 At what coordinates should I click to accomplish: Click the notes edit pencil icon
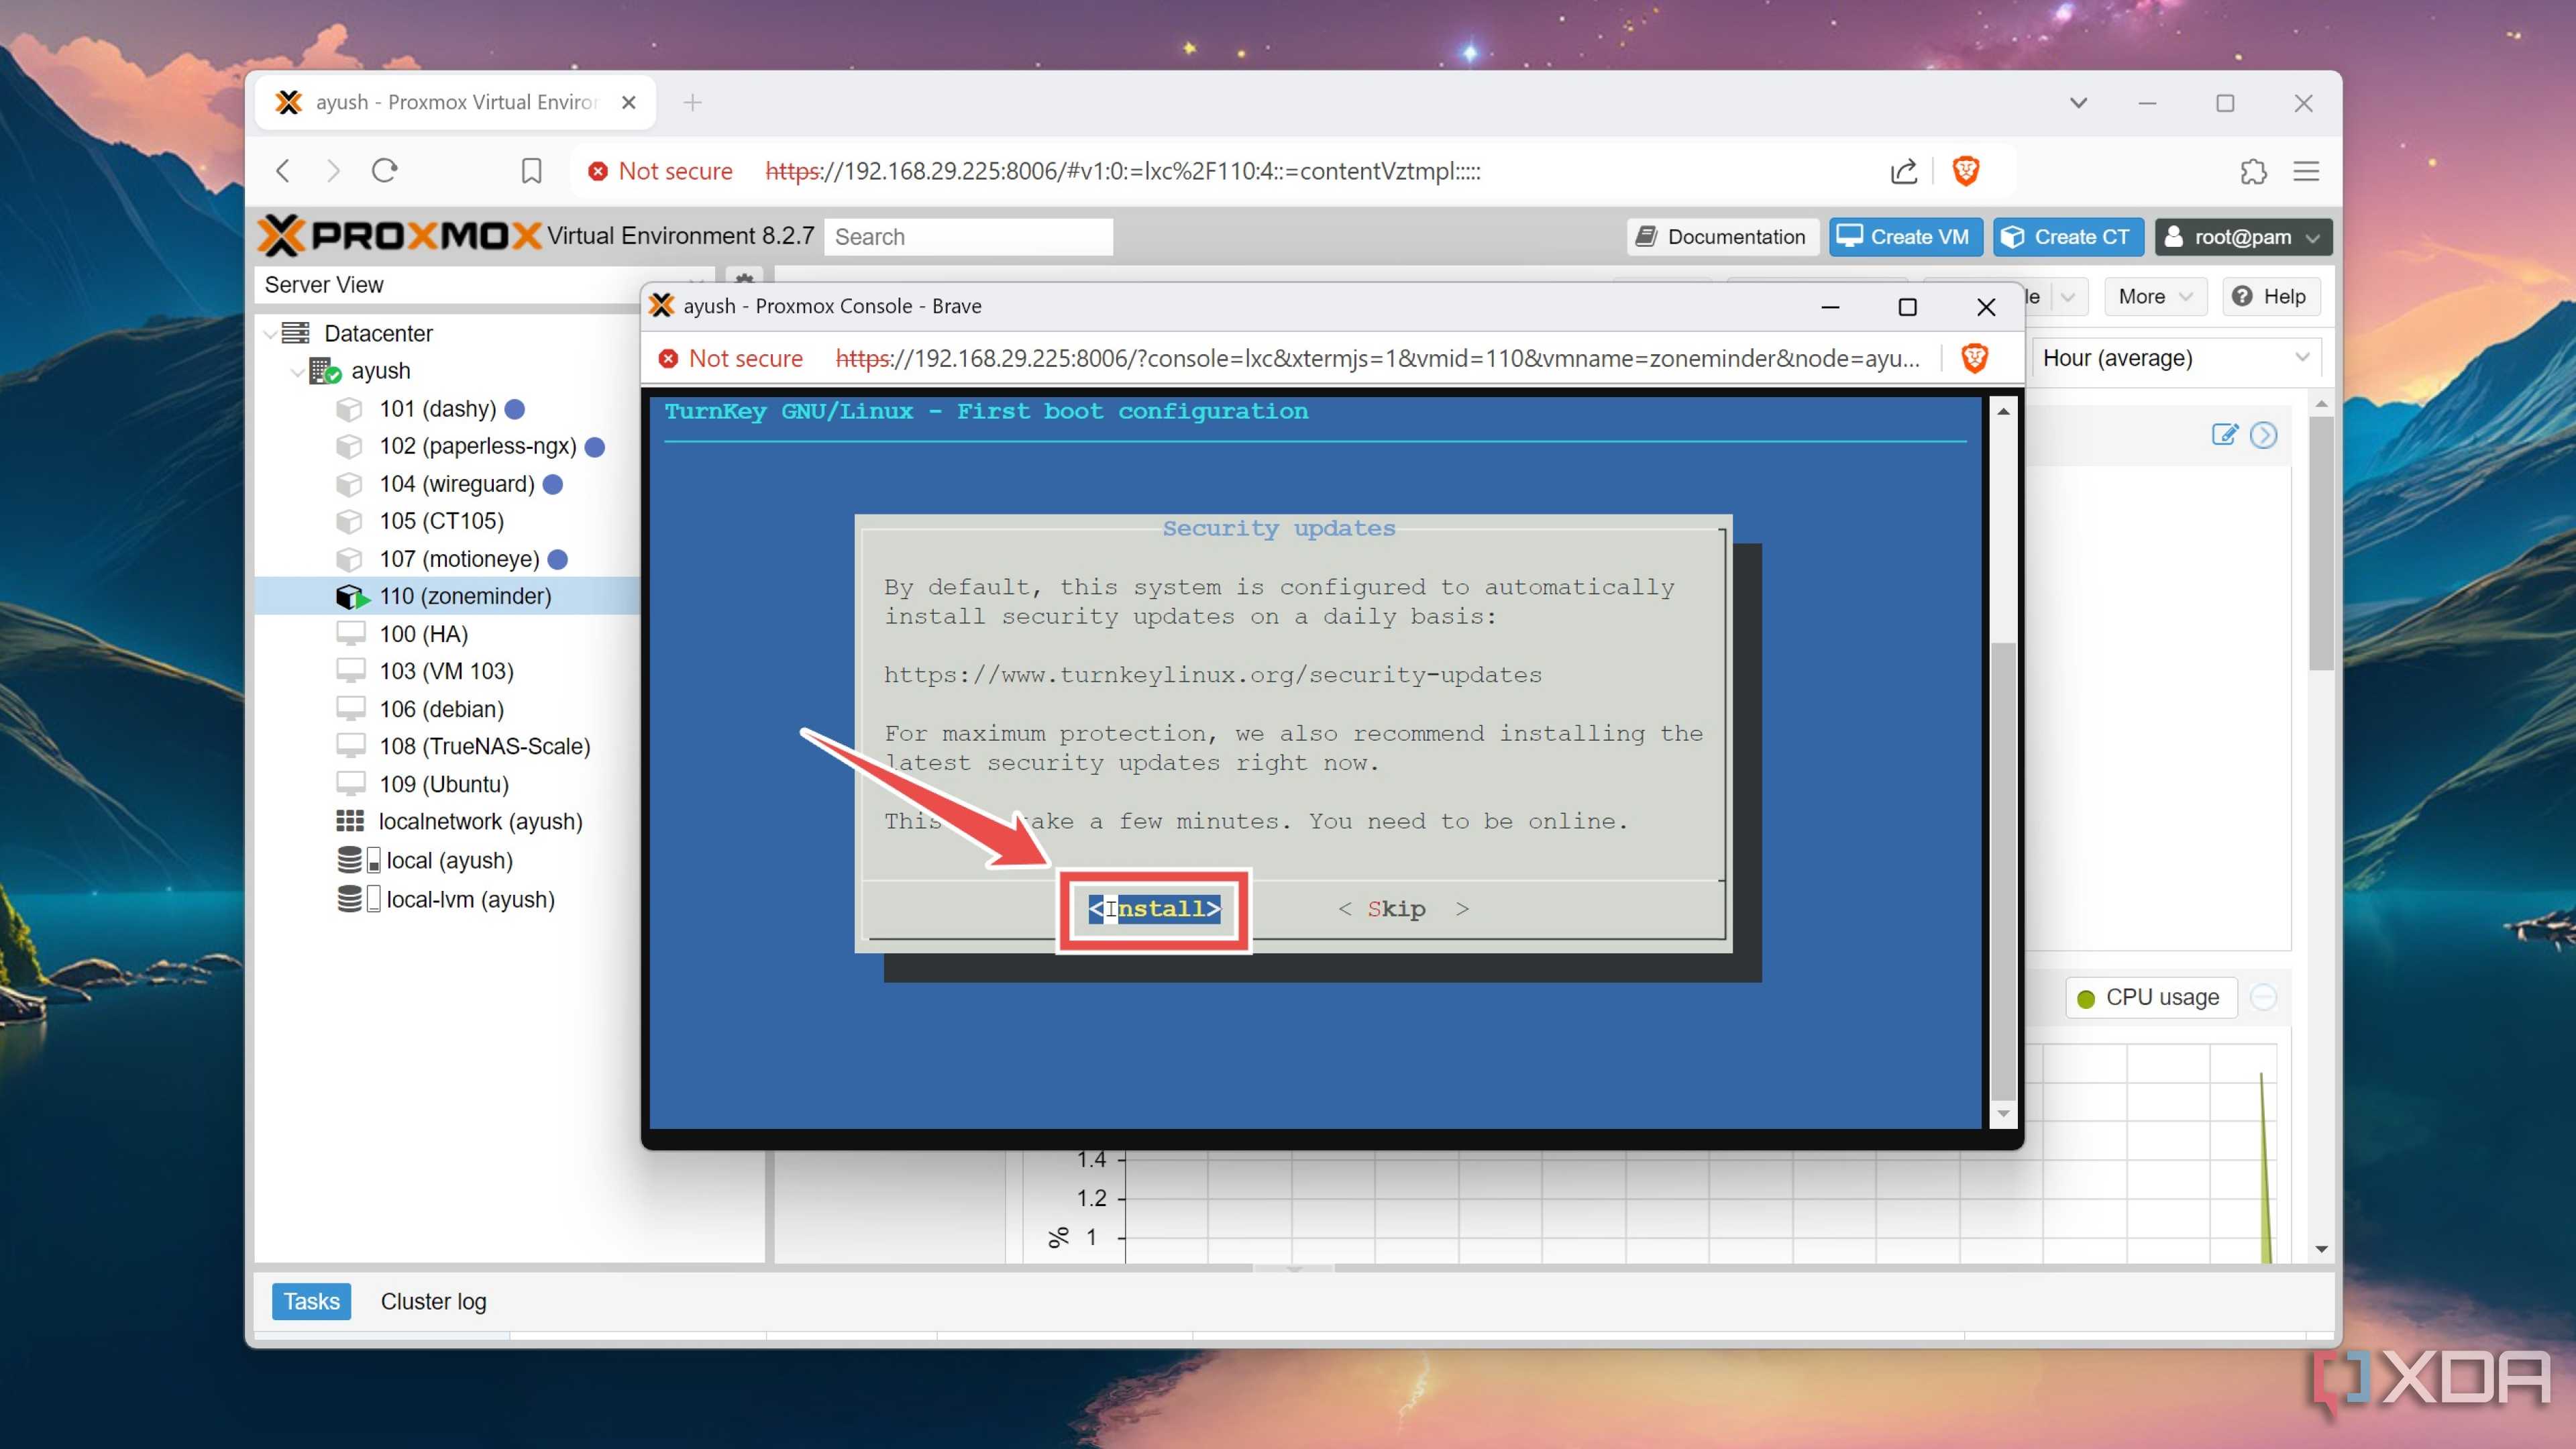(x=2224, y=434)
